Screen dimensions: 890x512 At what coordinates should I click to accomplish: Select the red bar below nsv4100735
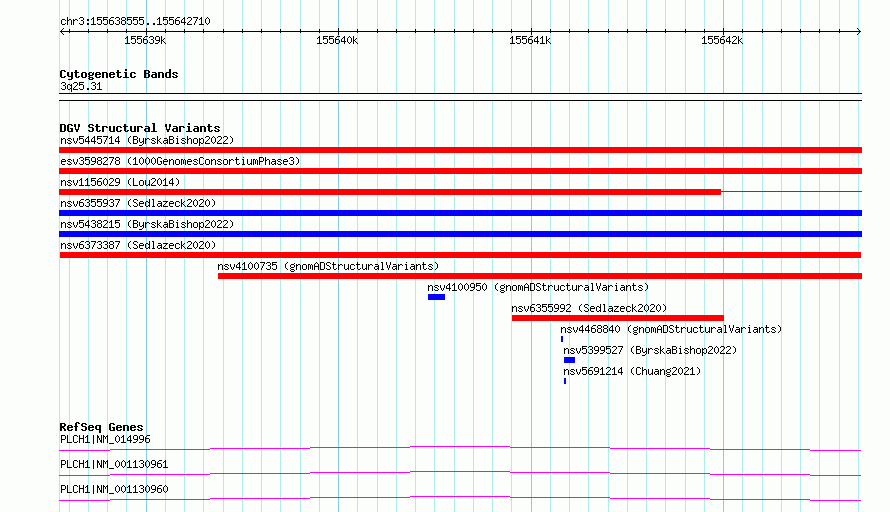point(540,276)
